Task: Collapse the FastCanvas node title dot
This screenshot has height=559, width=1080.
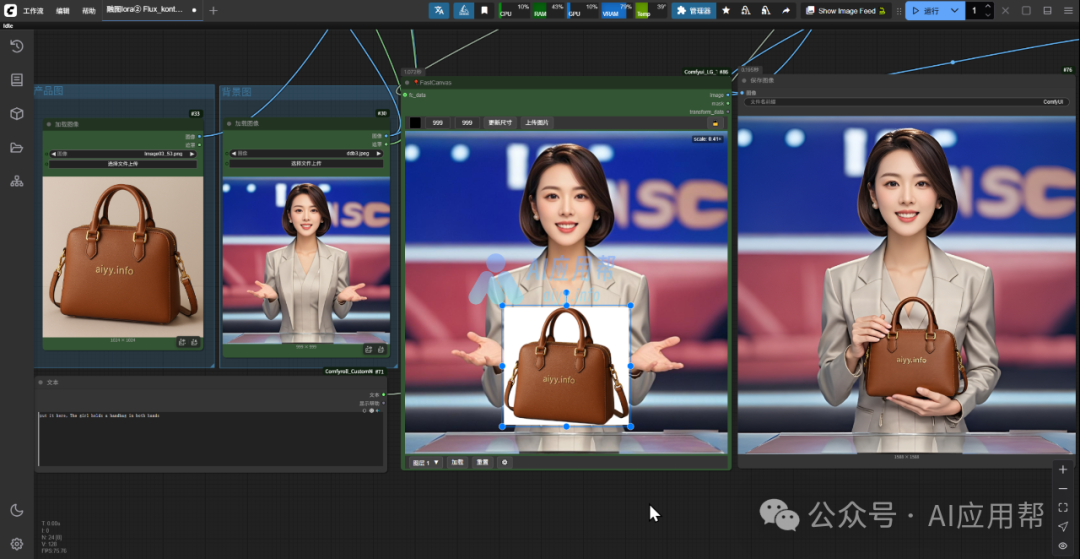Action: click(407, 82)
